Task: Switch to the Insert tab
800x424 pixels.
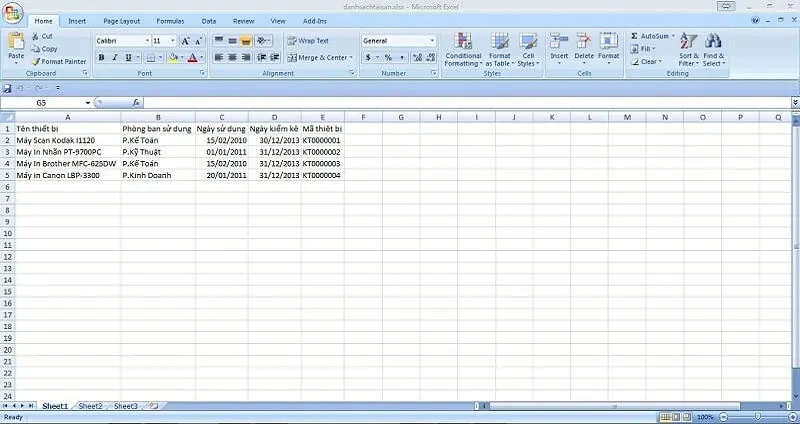Action: (77, 21)
